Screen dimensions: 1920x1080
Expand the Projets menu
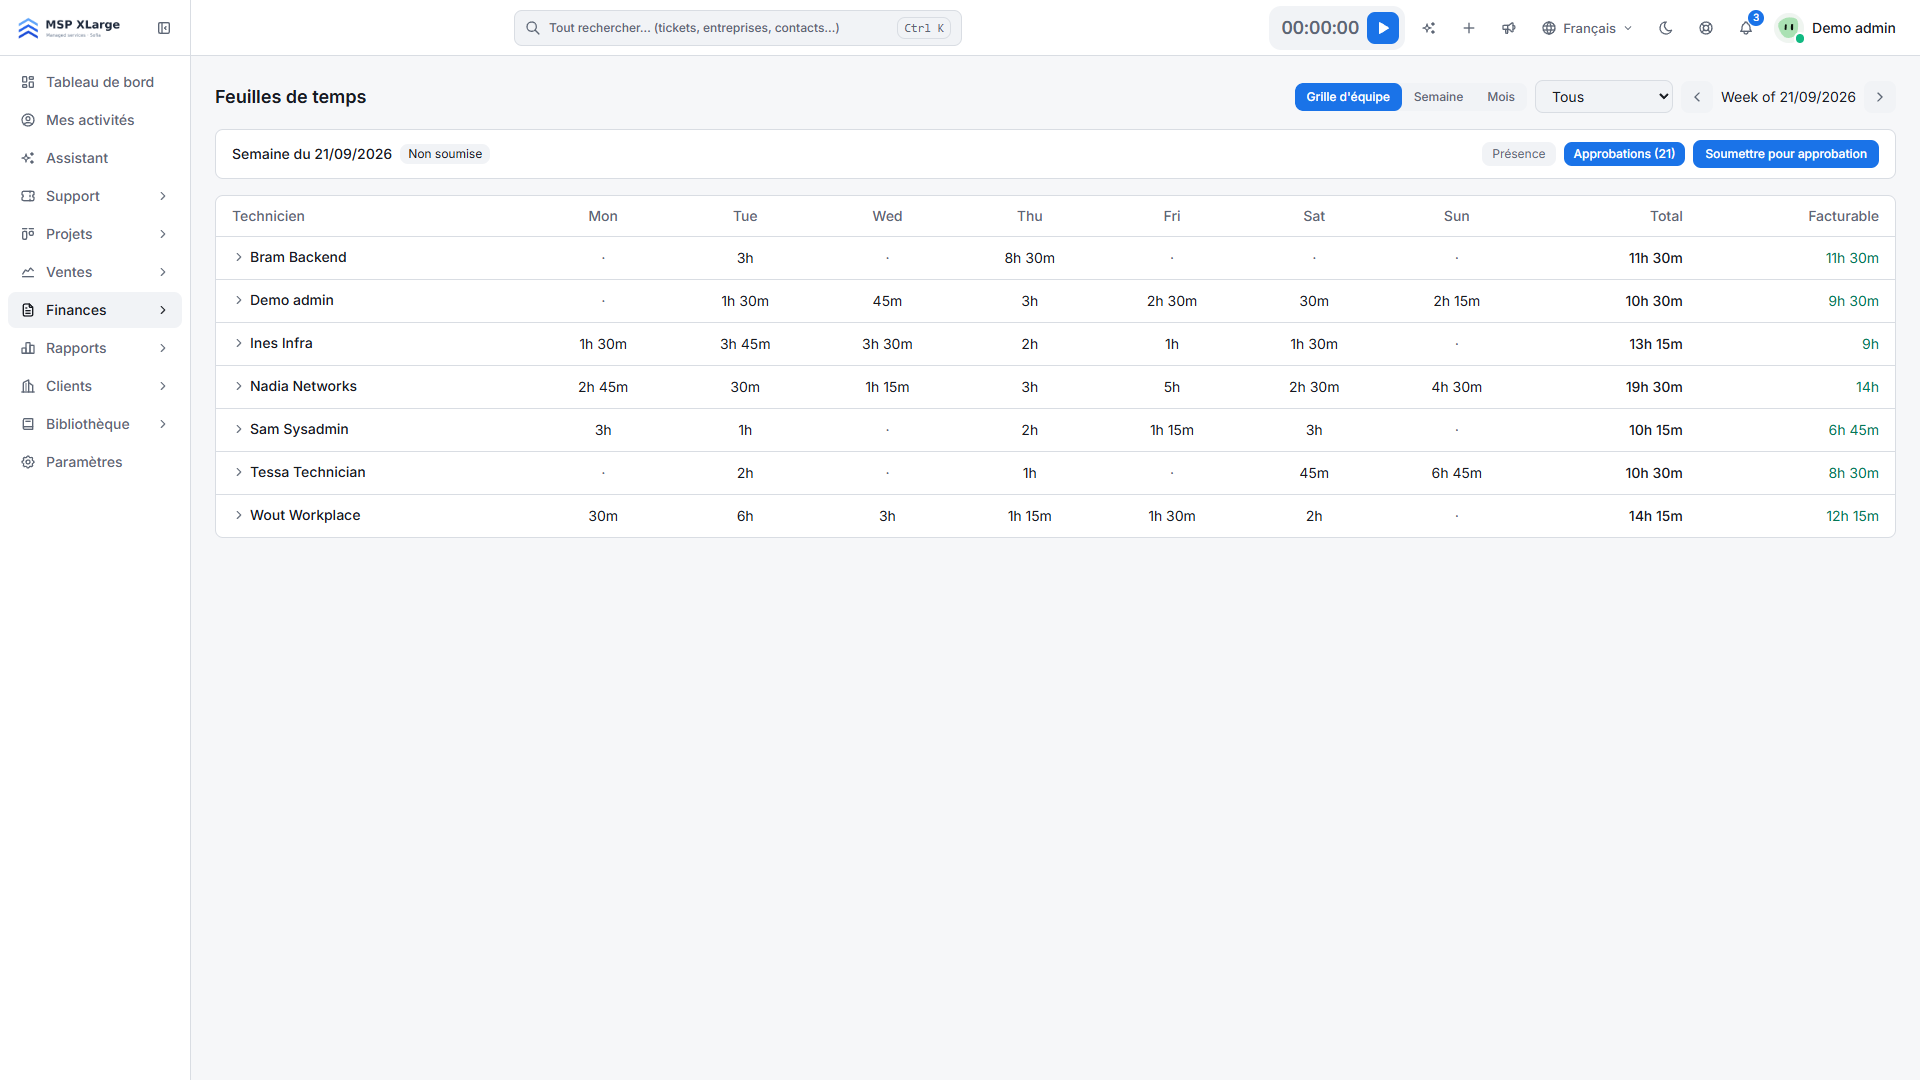(x=95, y=234)
